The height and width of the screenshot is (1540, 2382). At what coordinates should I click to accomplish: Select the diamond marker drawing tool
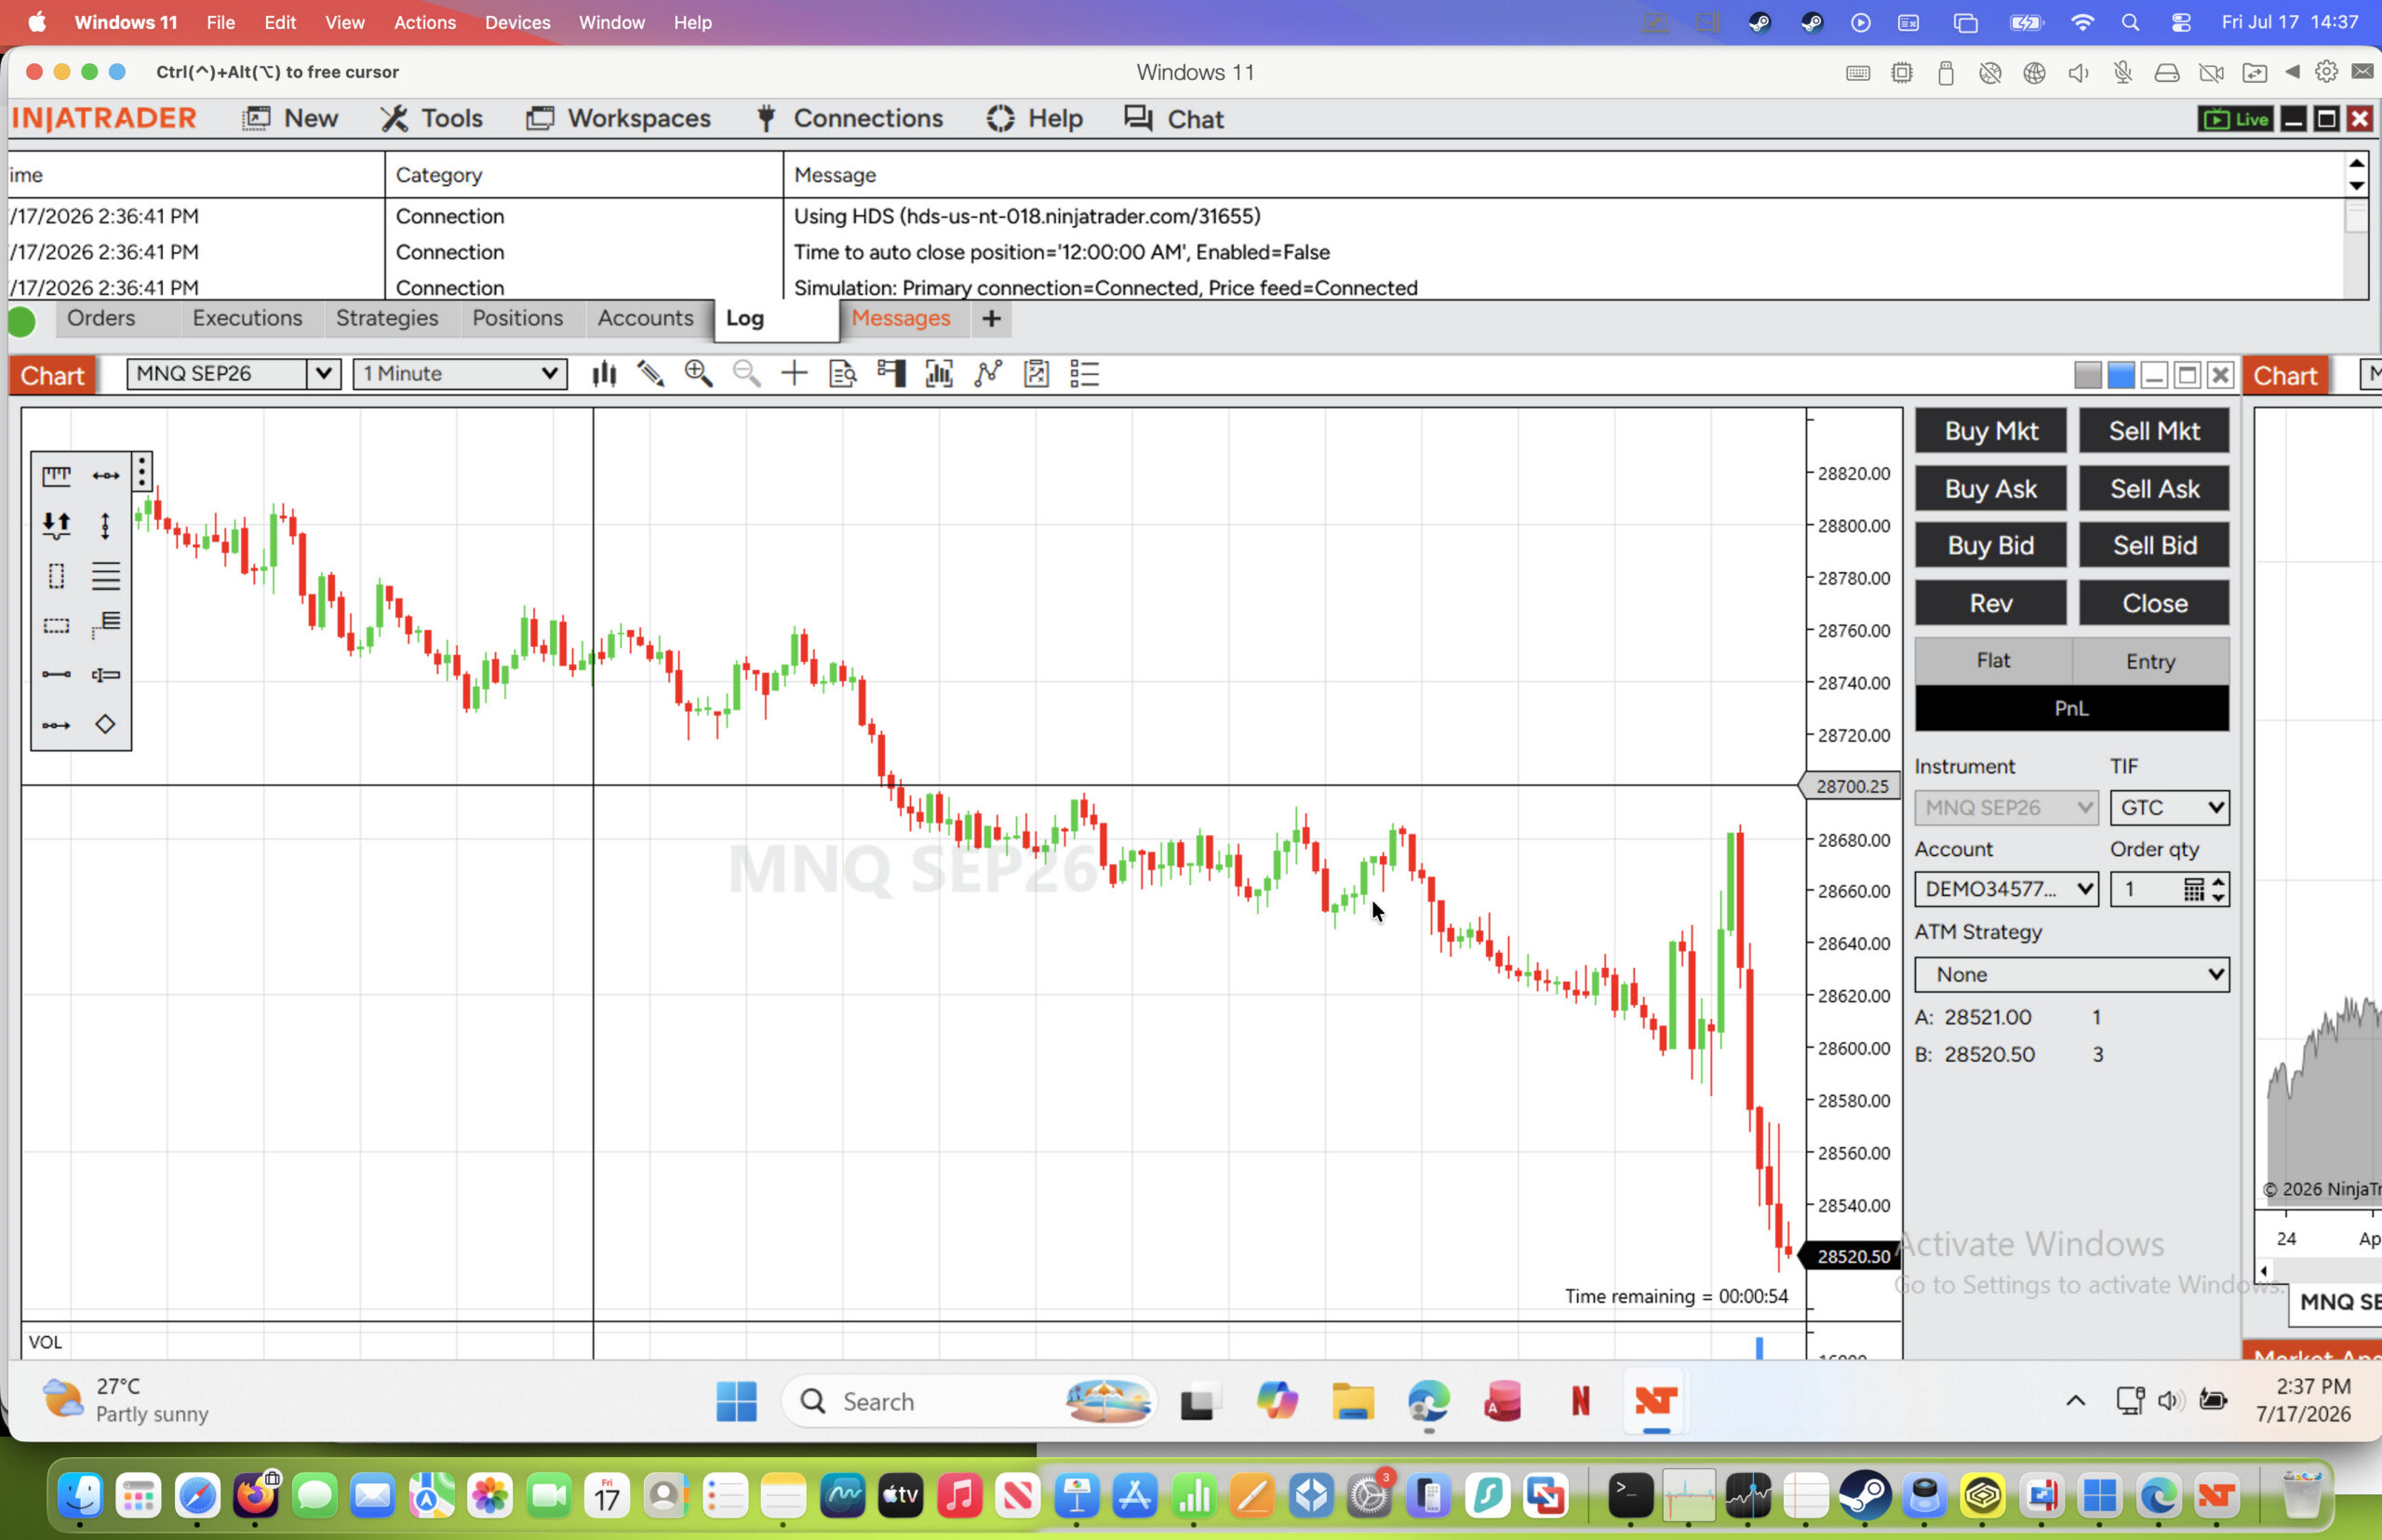click(105, 724)
